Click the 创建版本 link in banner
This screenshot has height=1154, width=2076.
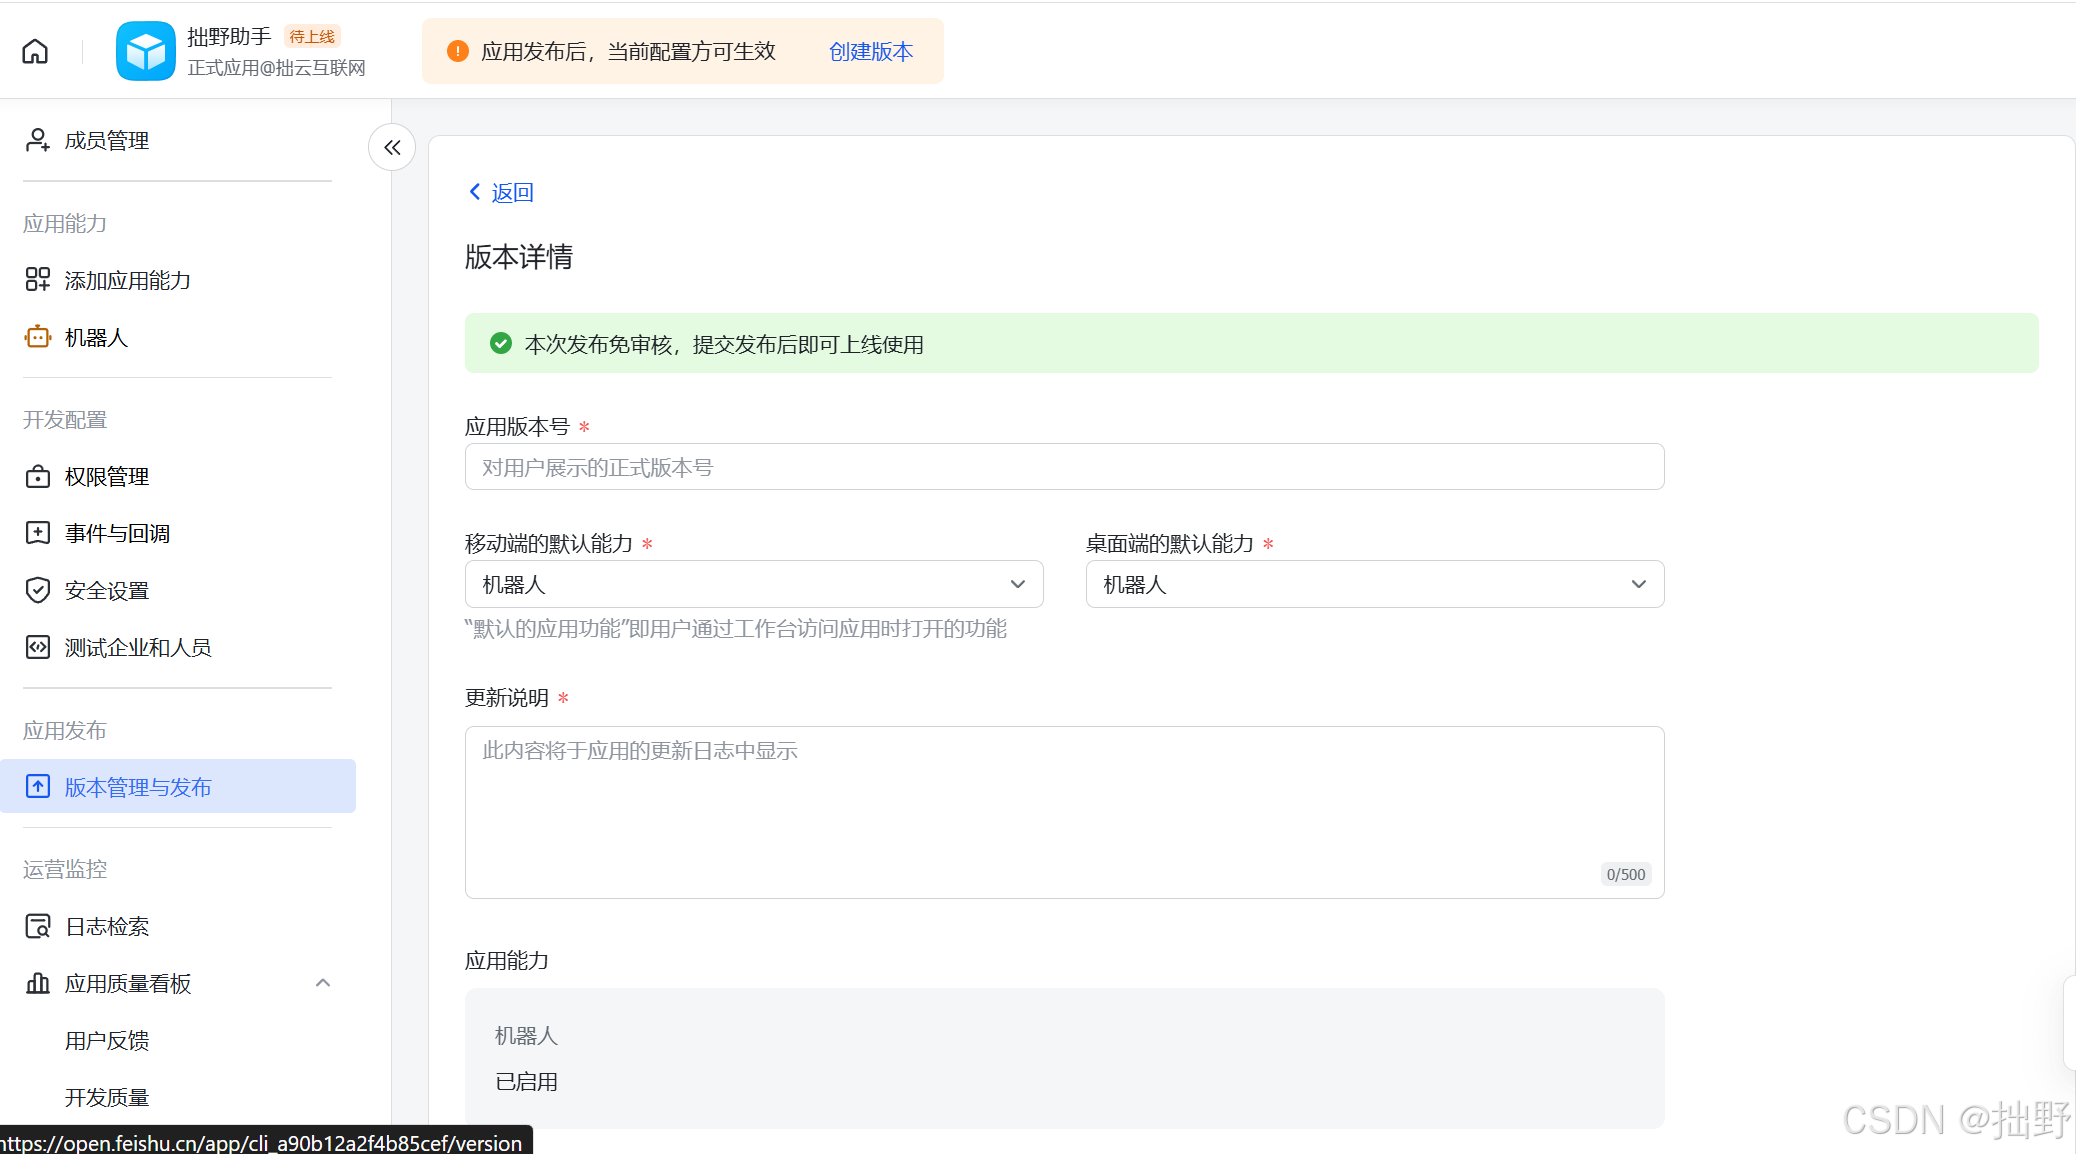coord(870,51)
